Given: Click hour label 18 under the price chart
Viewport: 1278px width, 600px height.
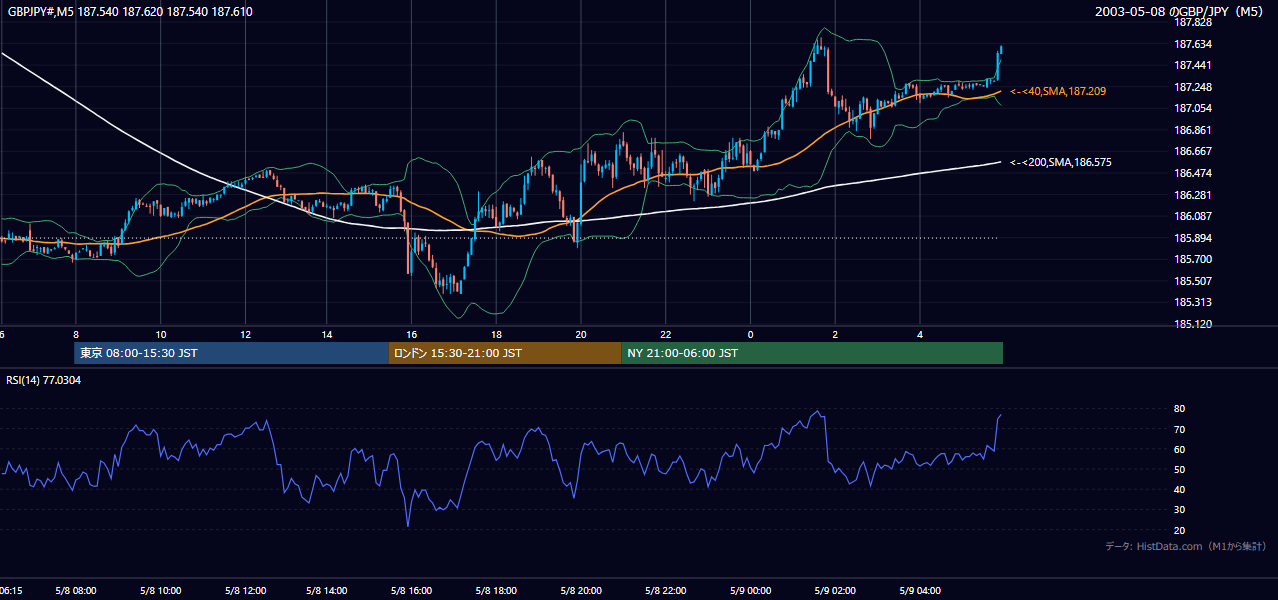Looking at the screenshot, I should point(496,333).
